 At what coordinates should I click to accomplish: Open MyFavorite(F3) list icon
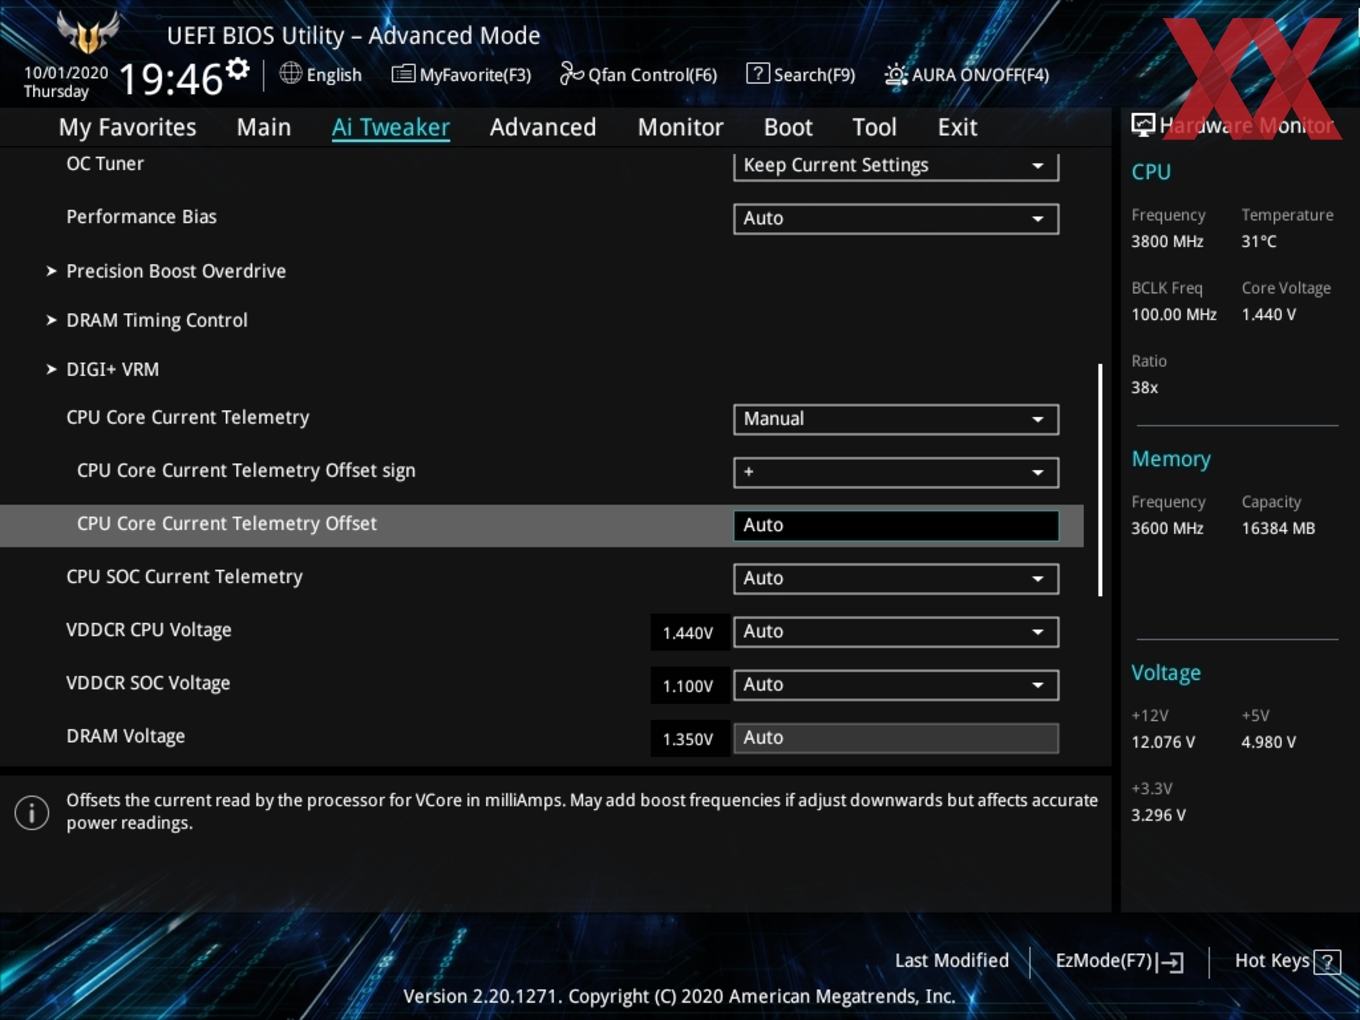point(402,74)
